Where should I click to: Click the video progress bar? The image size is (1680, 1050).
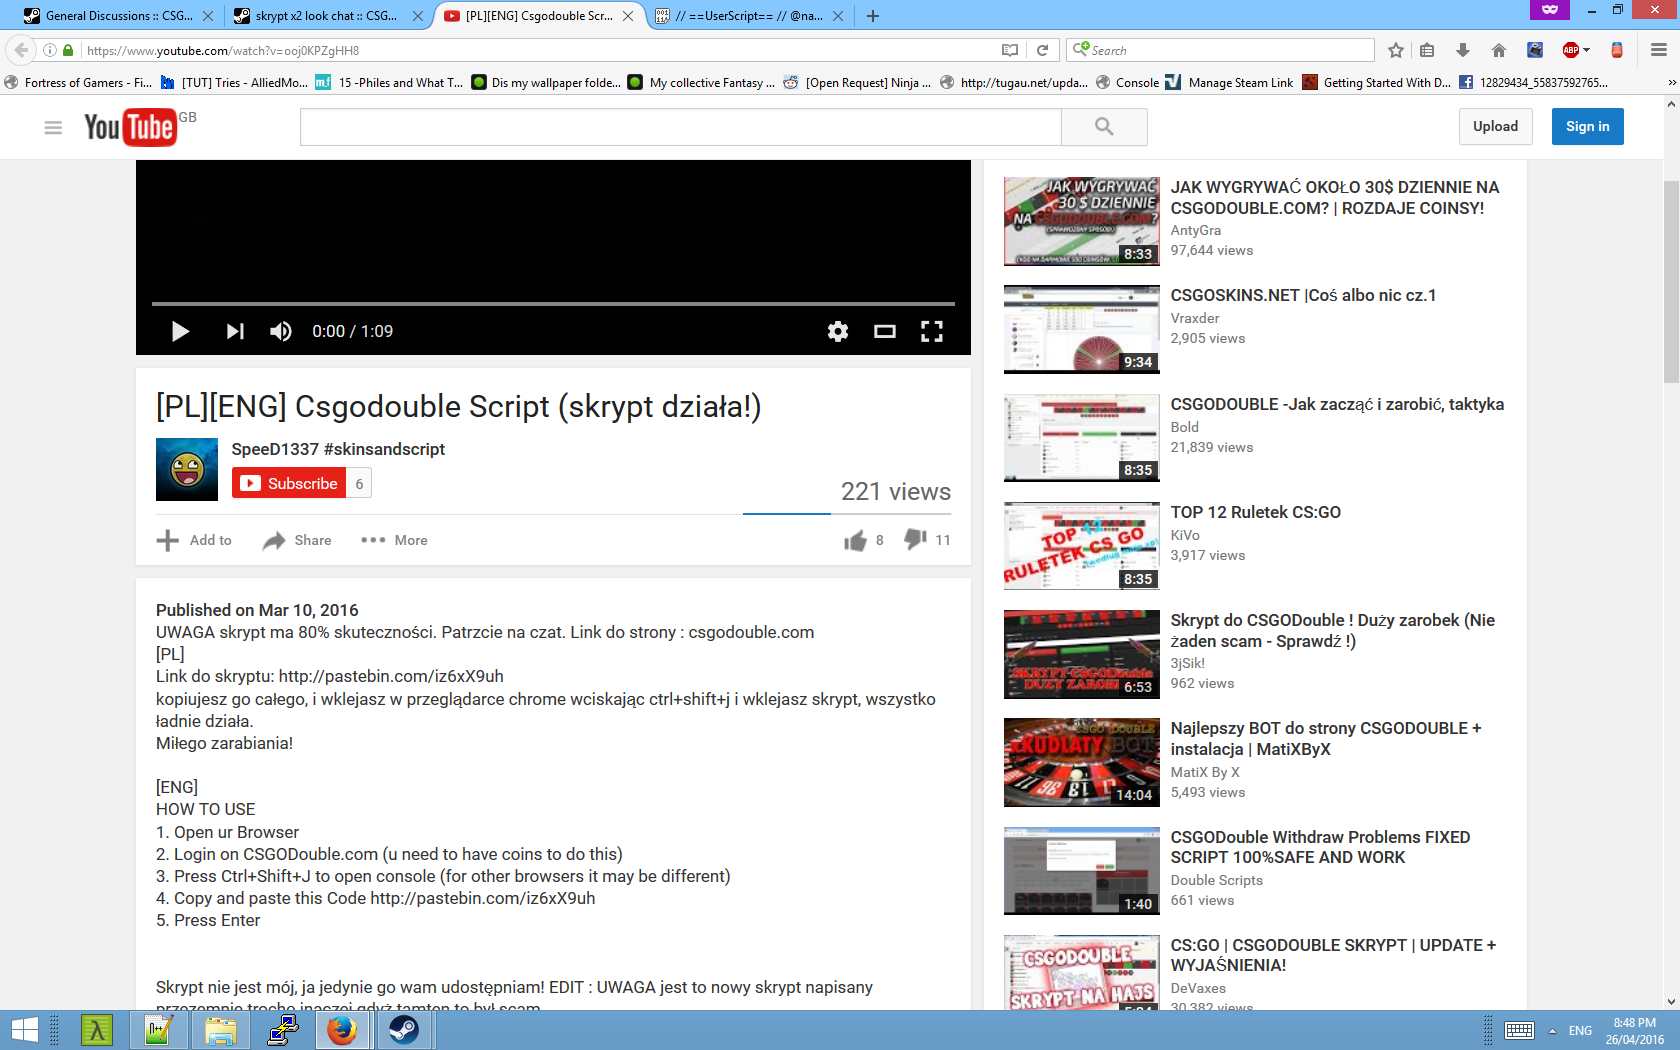[553, 303]
